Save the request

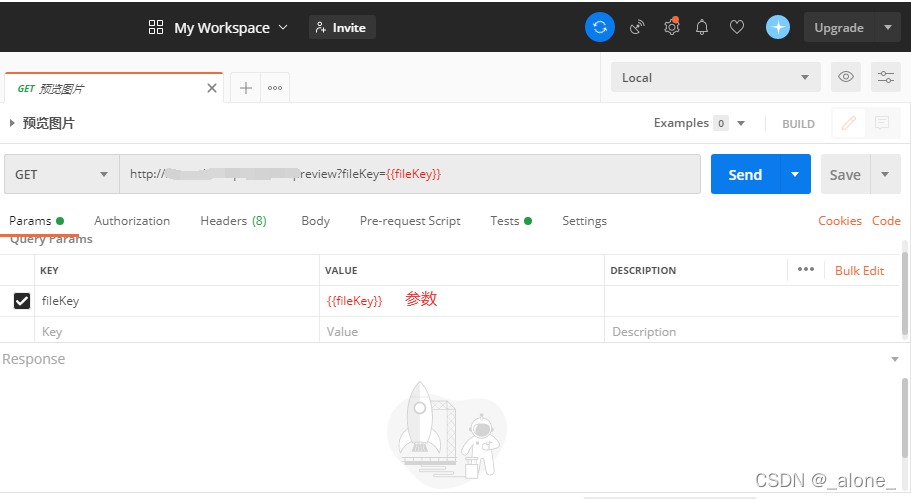tap(845, 174)
